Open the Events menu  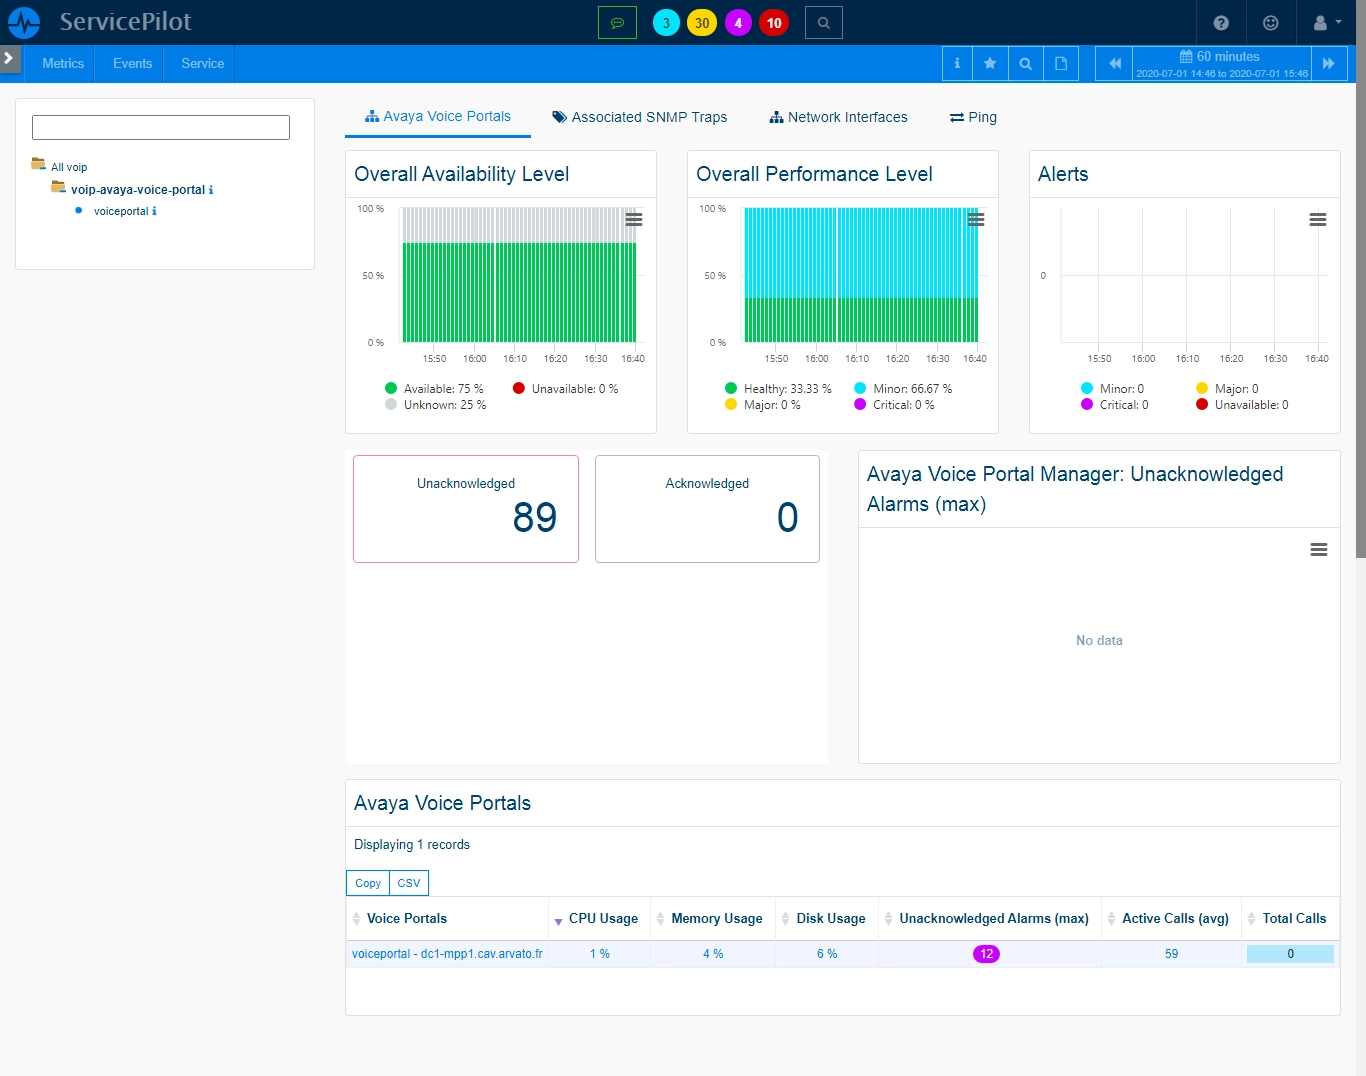(132, 63)
